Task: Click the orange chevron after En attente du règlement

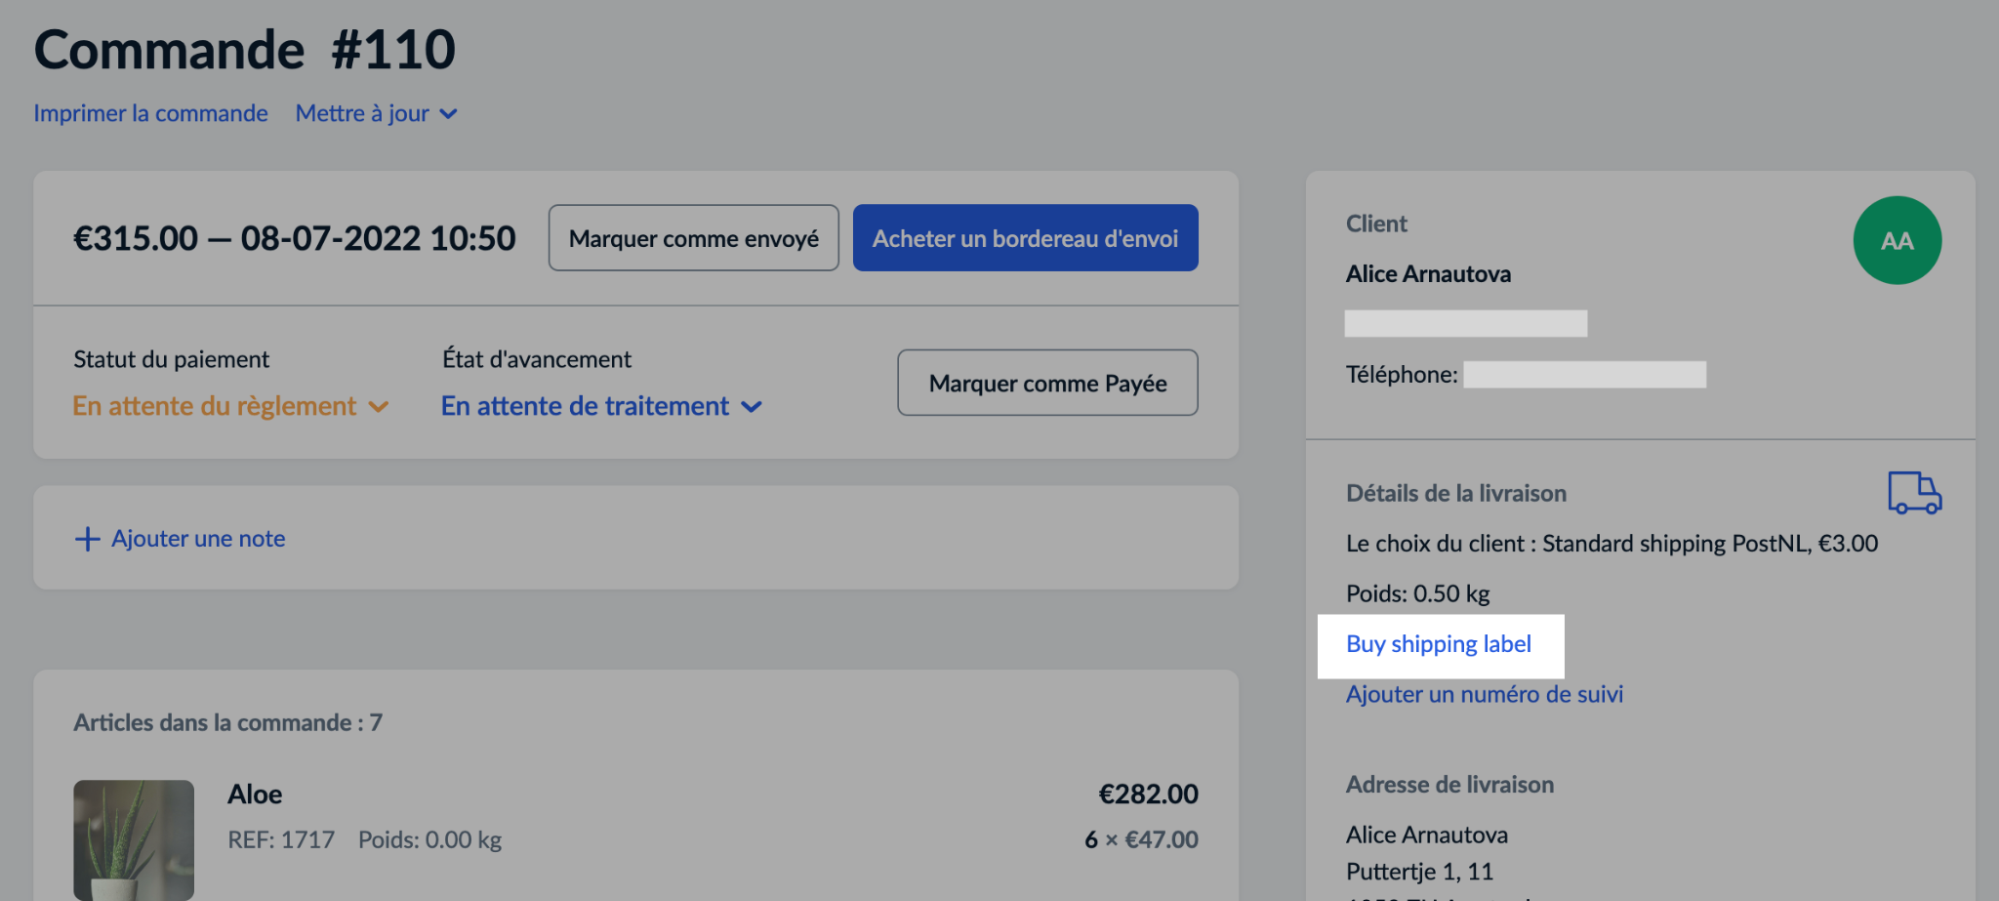Action: pyautogui.click(x=379, y=407)
